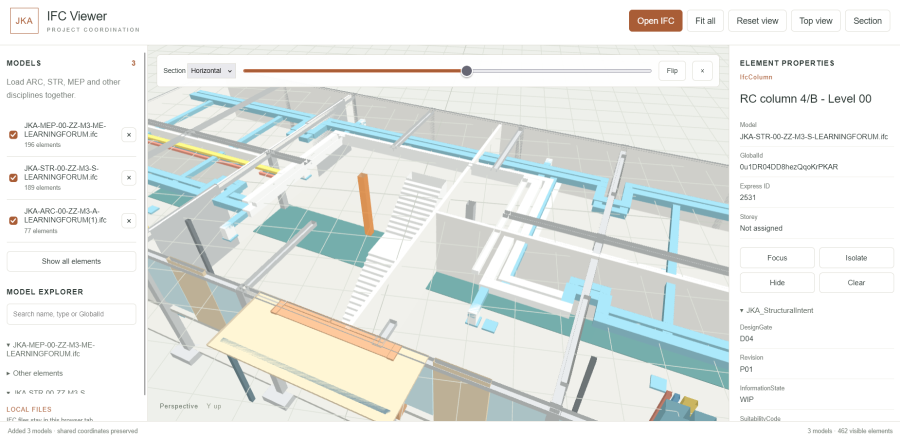
Task: Flip the section plane direction
Action: tap(672, 71)
